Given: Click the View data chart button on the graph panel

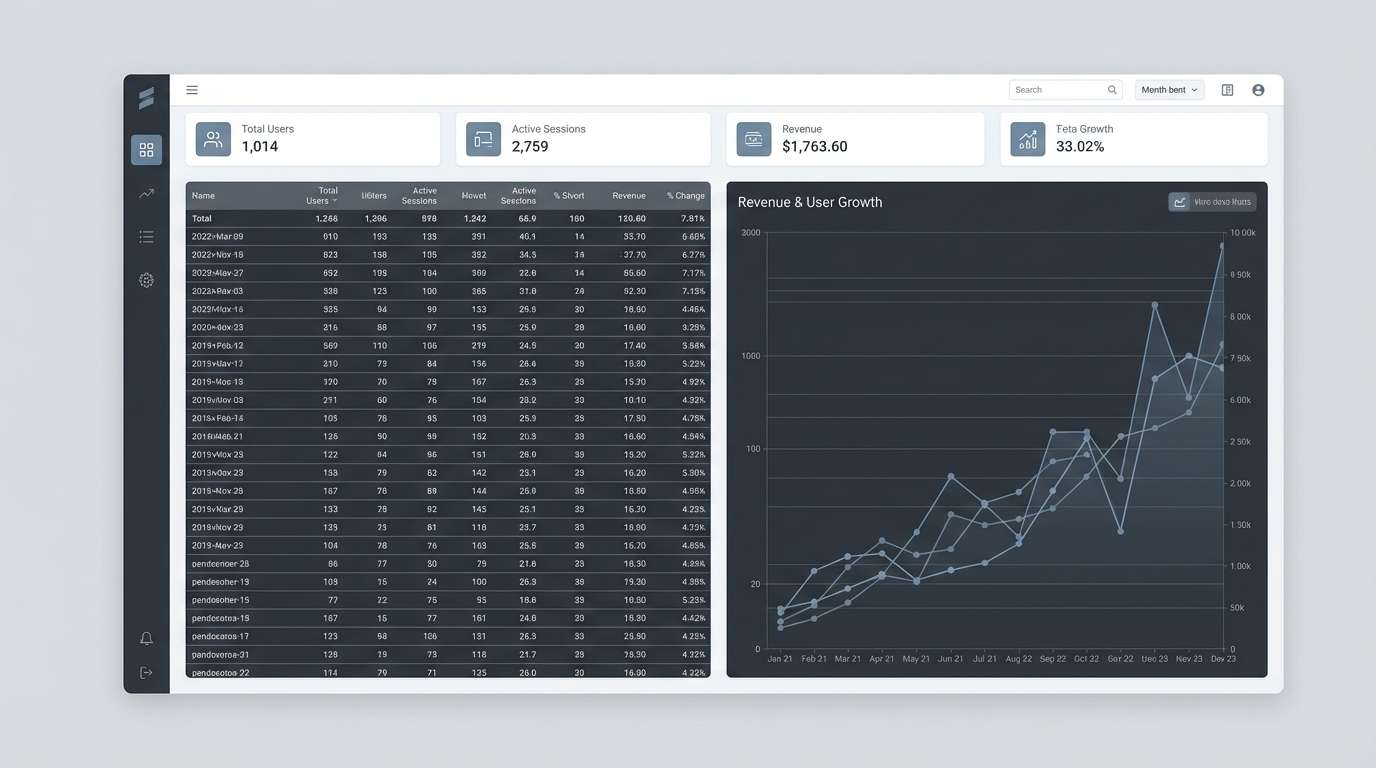Looking at the screenshot, I should point(1211,201).
